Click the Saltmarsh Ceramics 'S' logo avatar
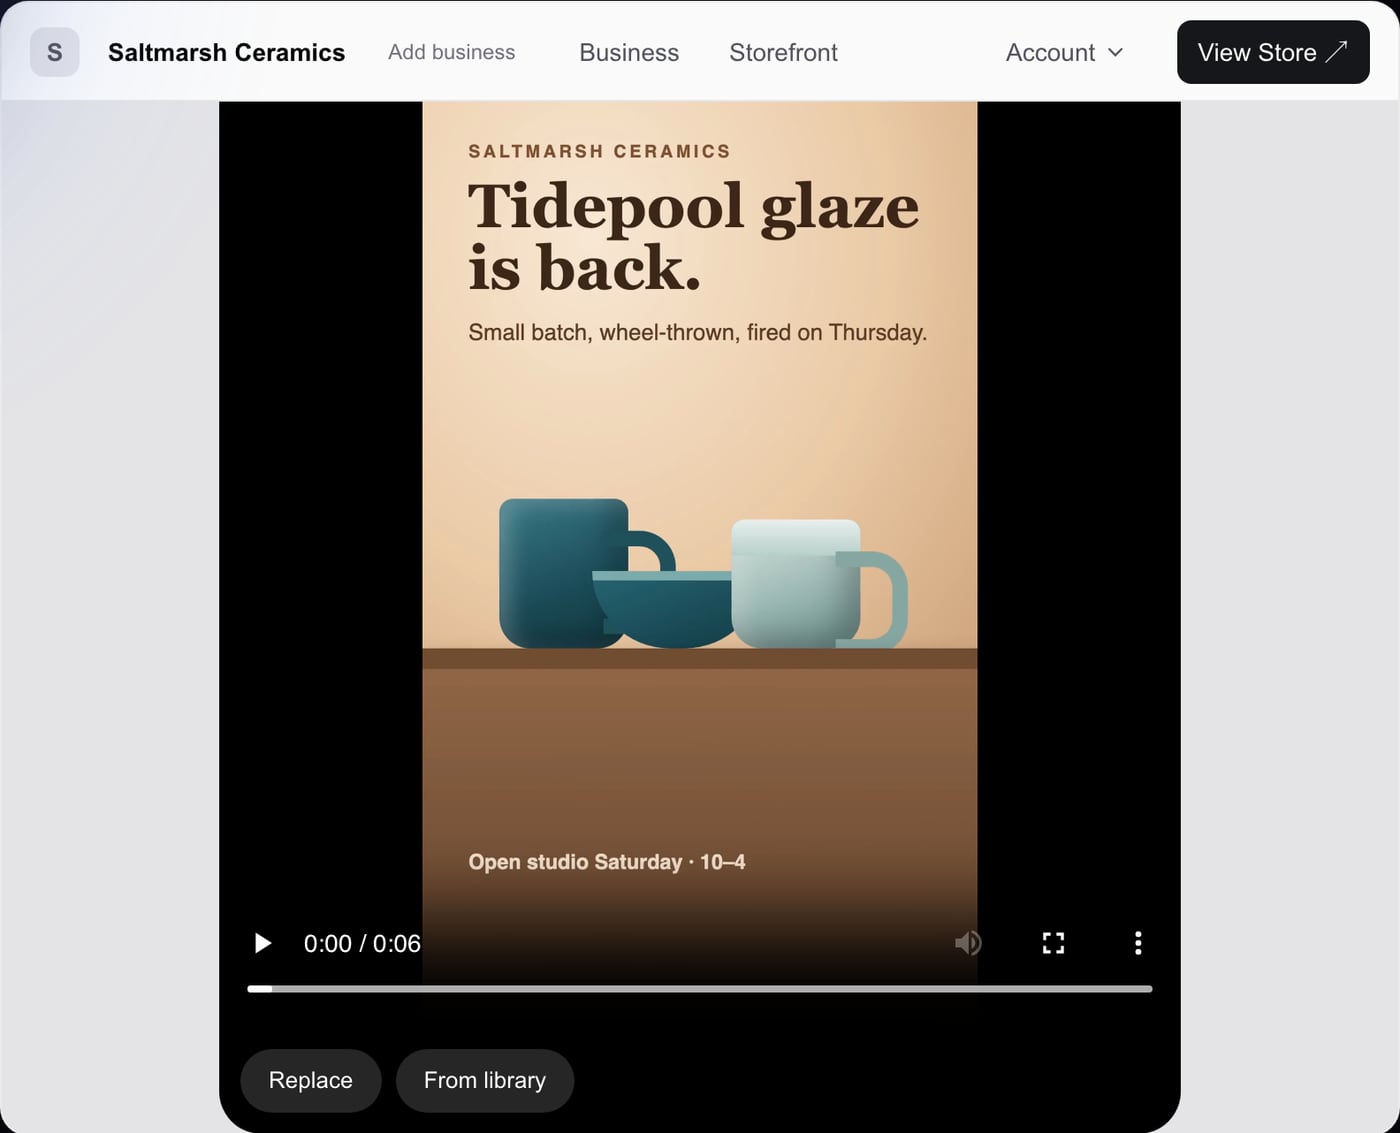This screenshot has height=1133, width=1400. click(x=55, y=52)
